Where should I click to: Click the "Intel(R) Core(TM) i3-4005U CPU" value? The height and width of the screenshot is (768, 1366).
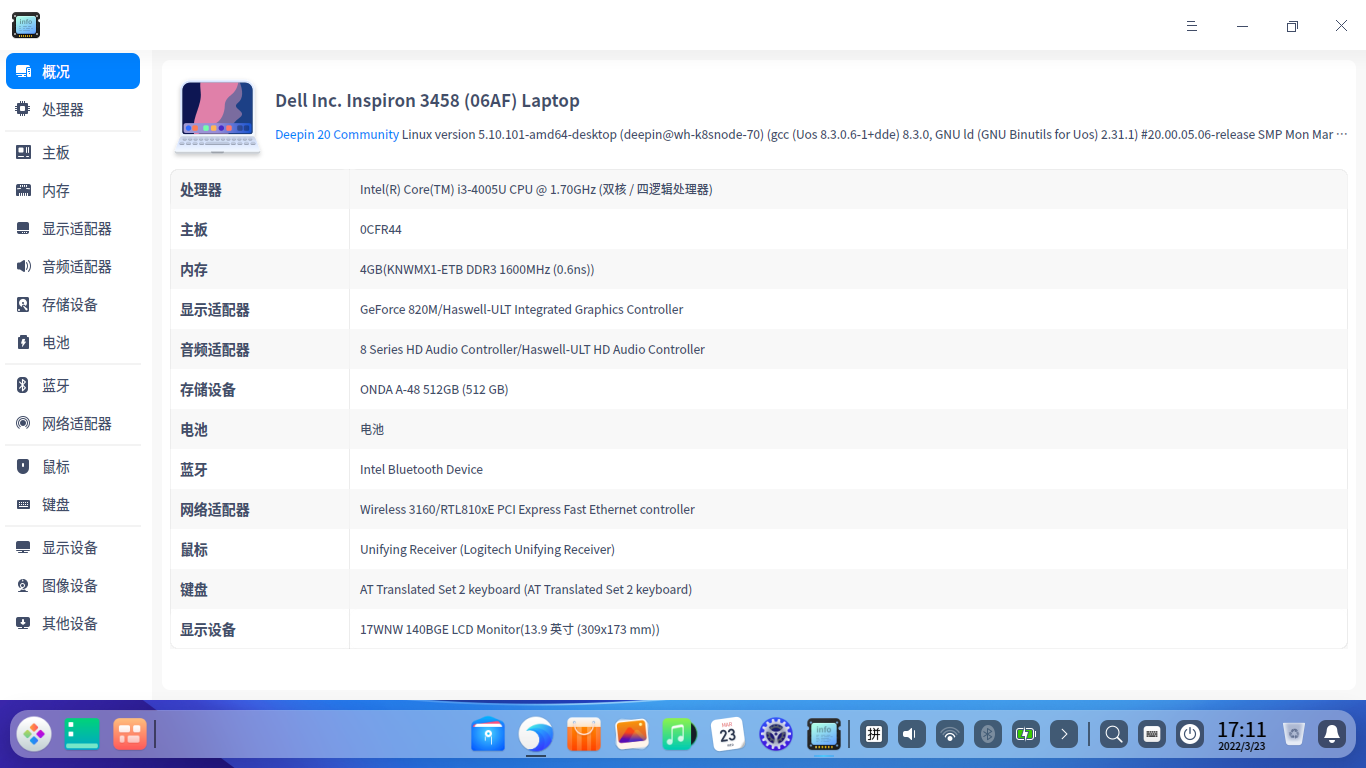coord(536,189)
